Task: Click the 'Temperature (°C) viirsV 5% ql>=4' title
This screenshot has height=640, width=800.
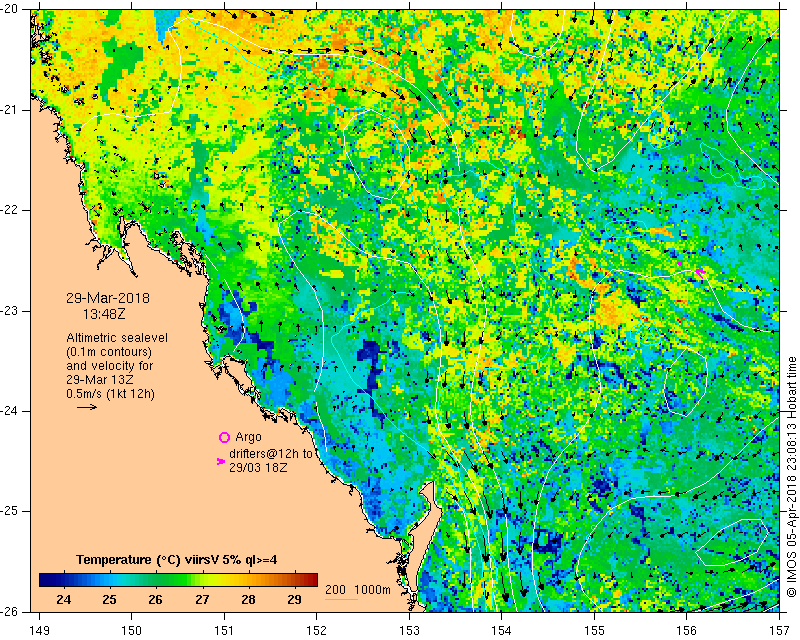Action: (x=177, y=560)
